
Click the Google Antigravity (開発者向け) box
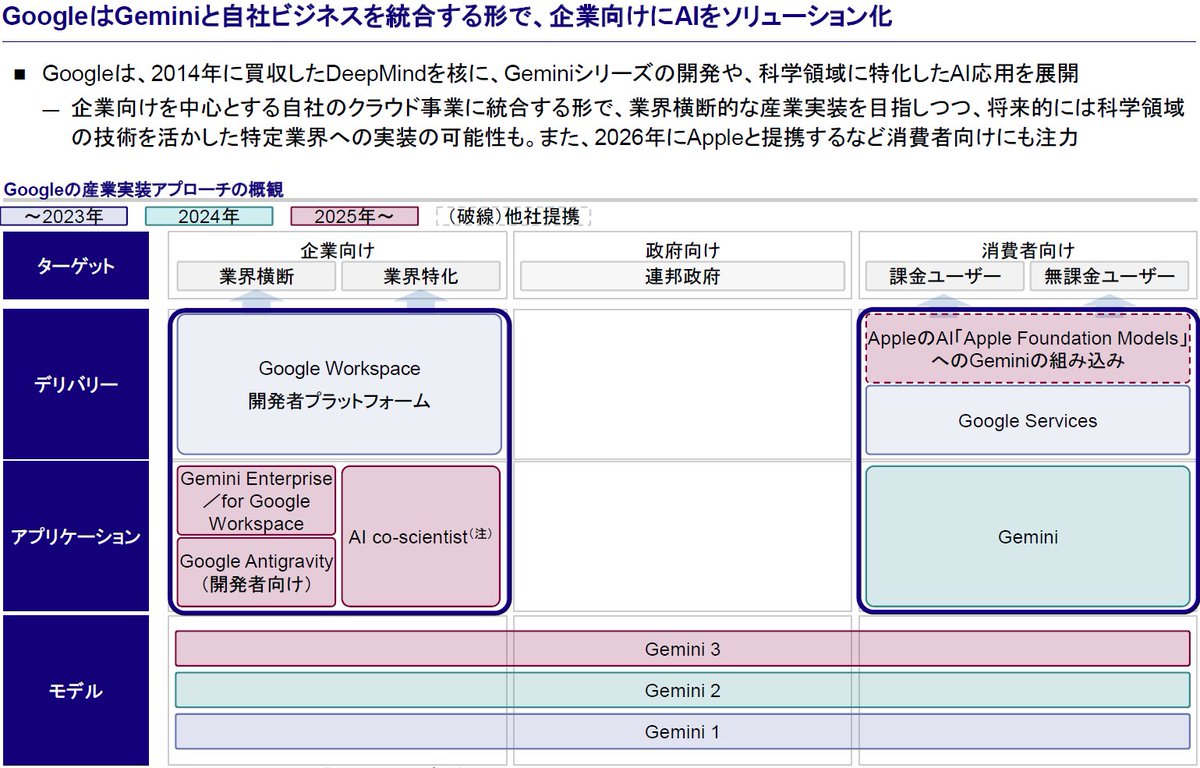(x=255, y=572)
